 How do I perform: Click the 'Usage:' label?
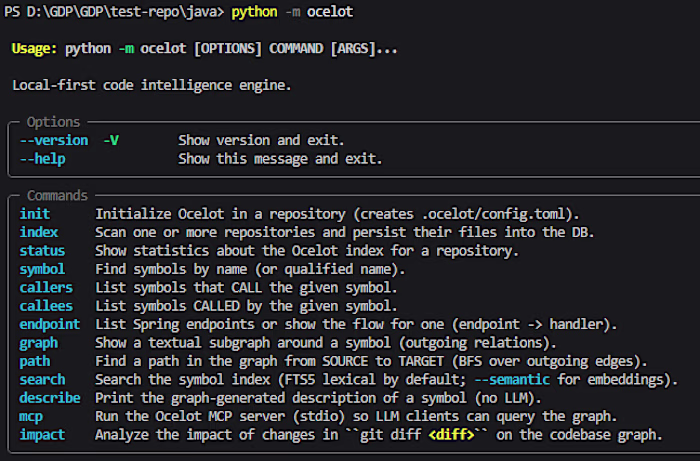tap(34, 48)
